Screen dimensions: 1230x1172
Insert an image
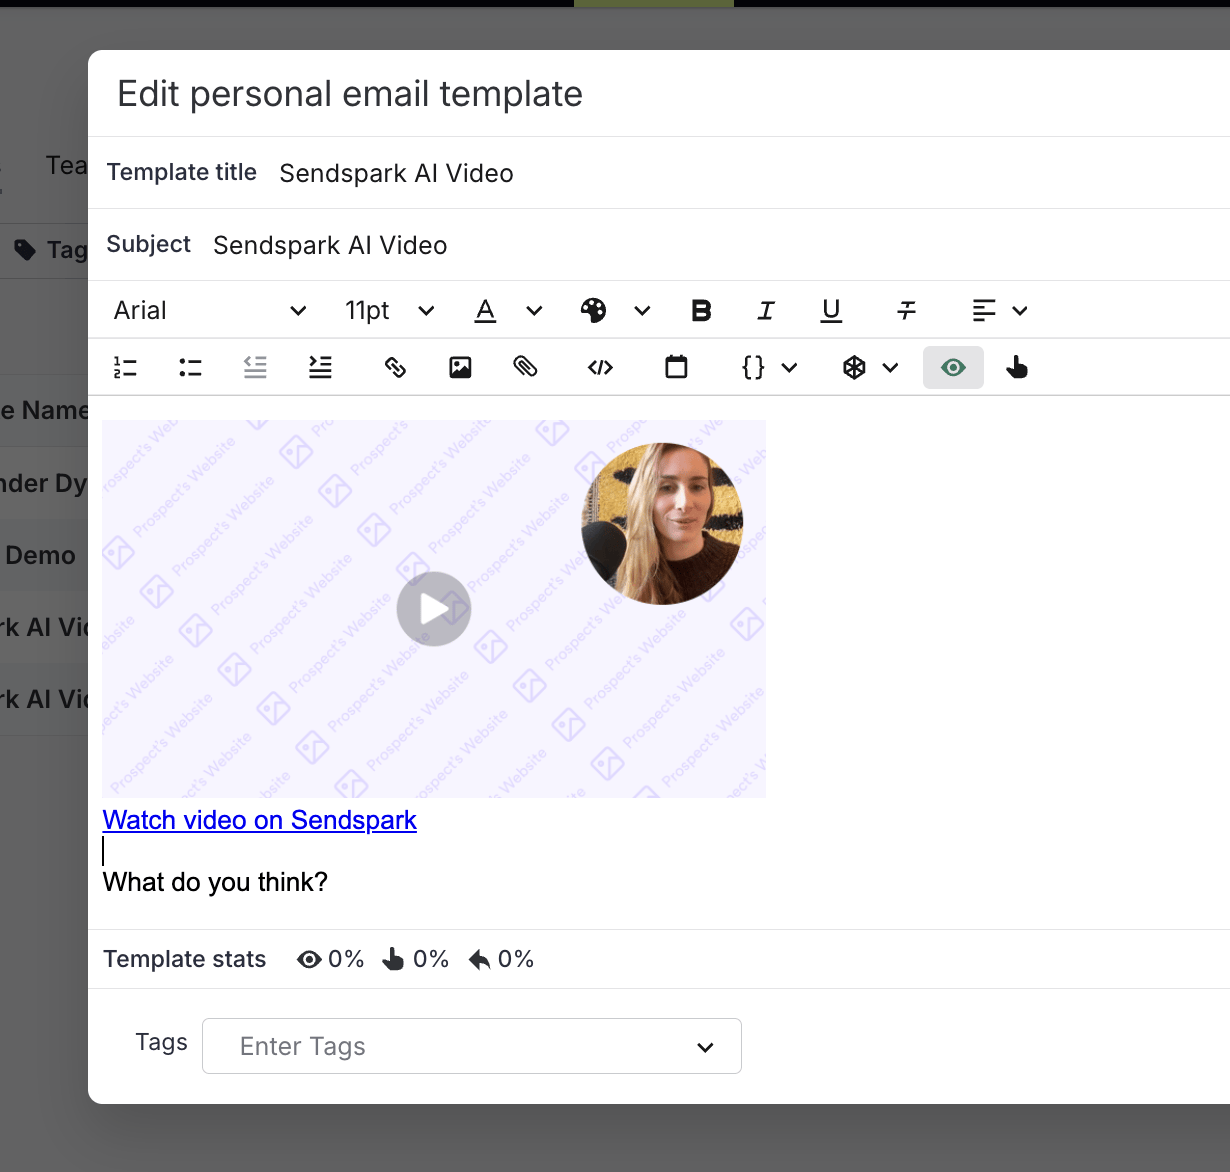(x=460, y=368)
